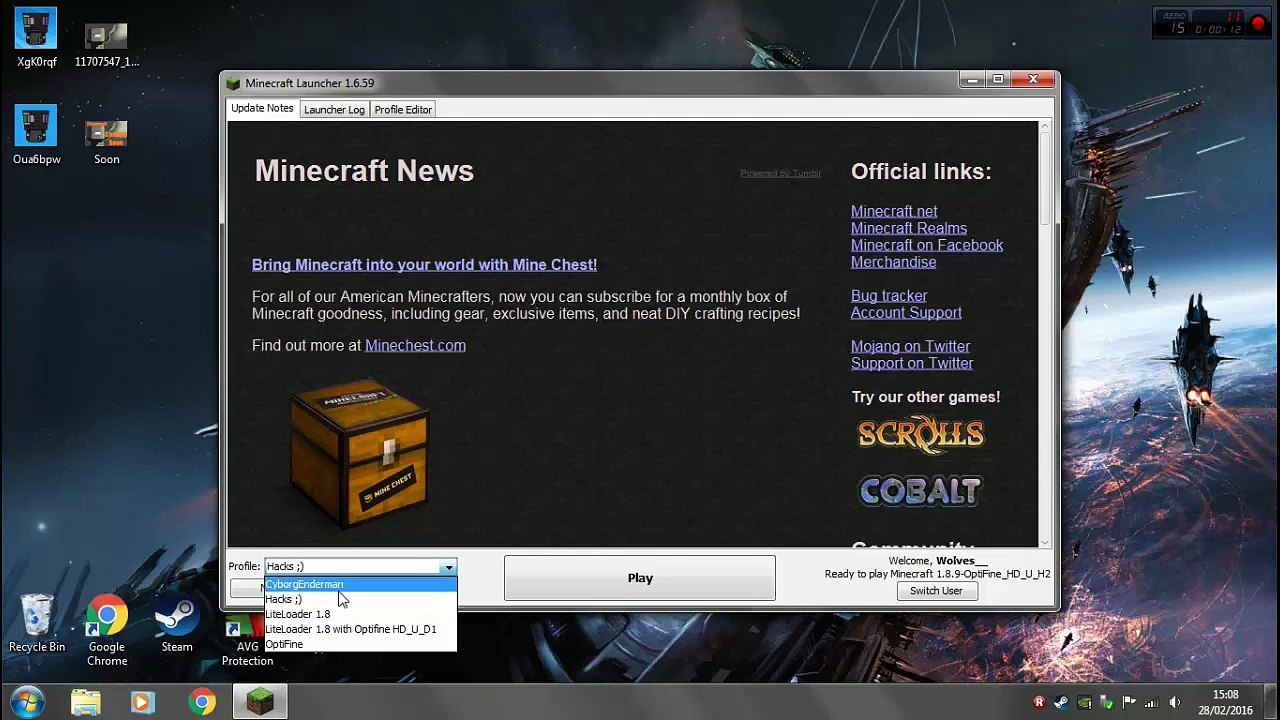This screenshot has height=720, width=1280.
Task: Open the NVIDIA tray icon
Action: point(1083,703)
